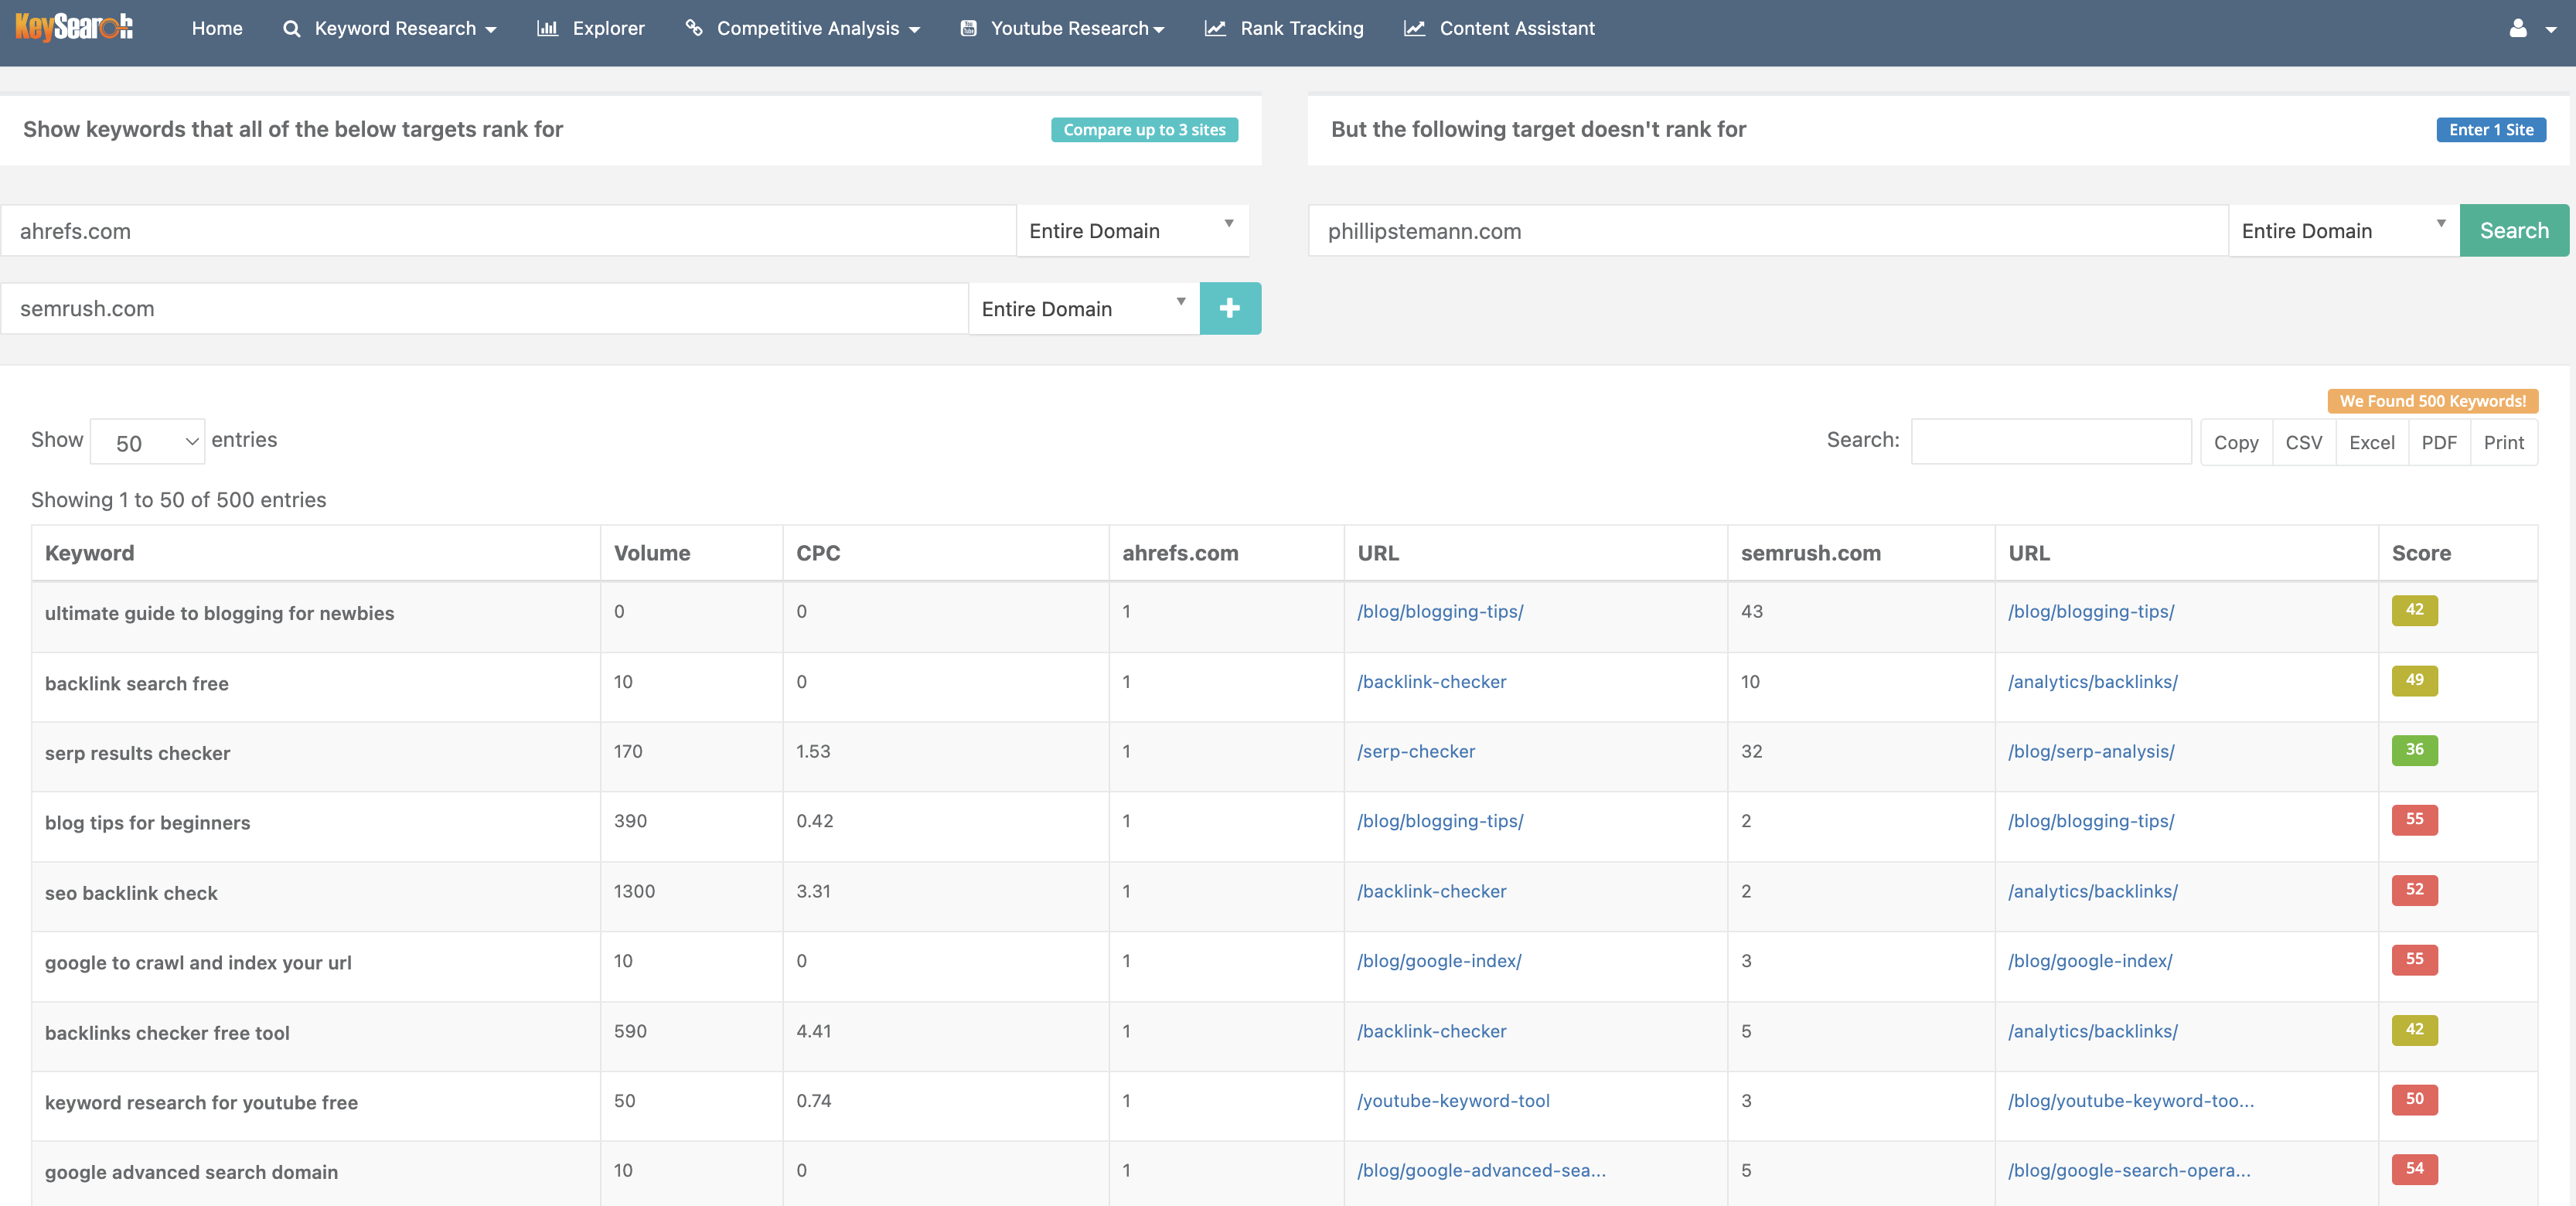
Task: Click the table Search filter field
Action: 2051,441
